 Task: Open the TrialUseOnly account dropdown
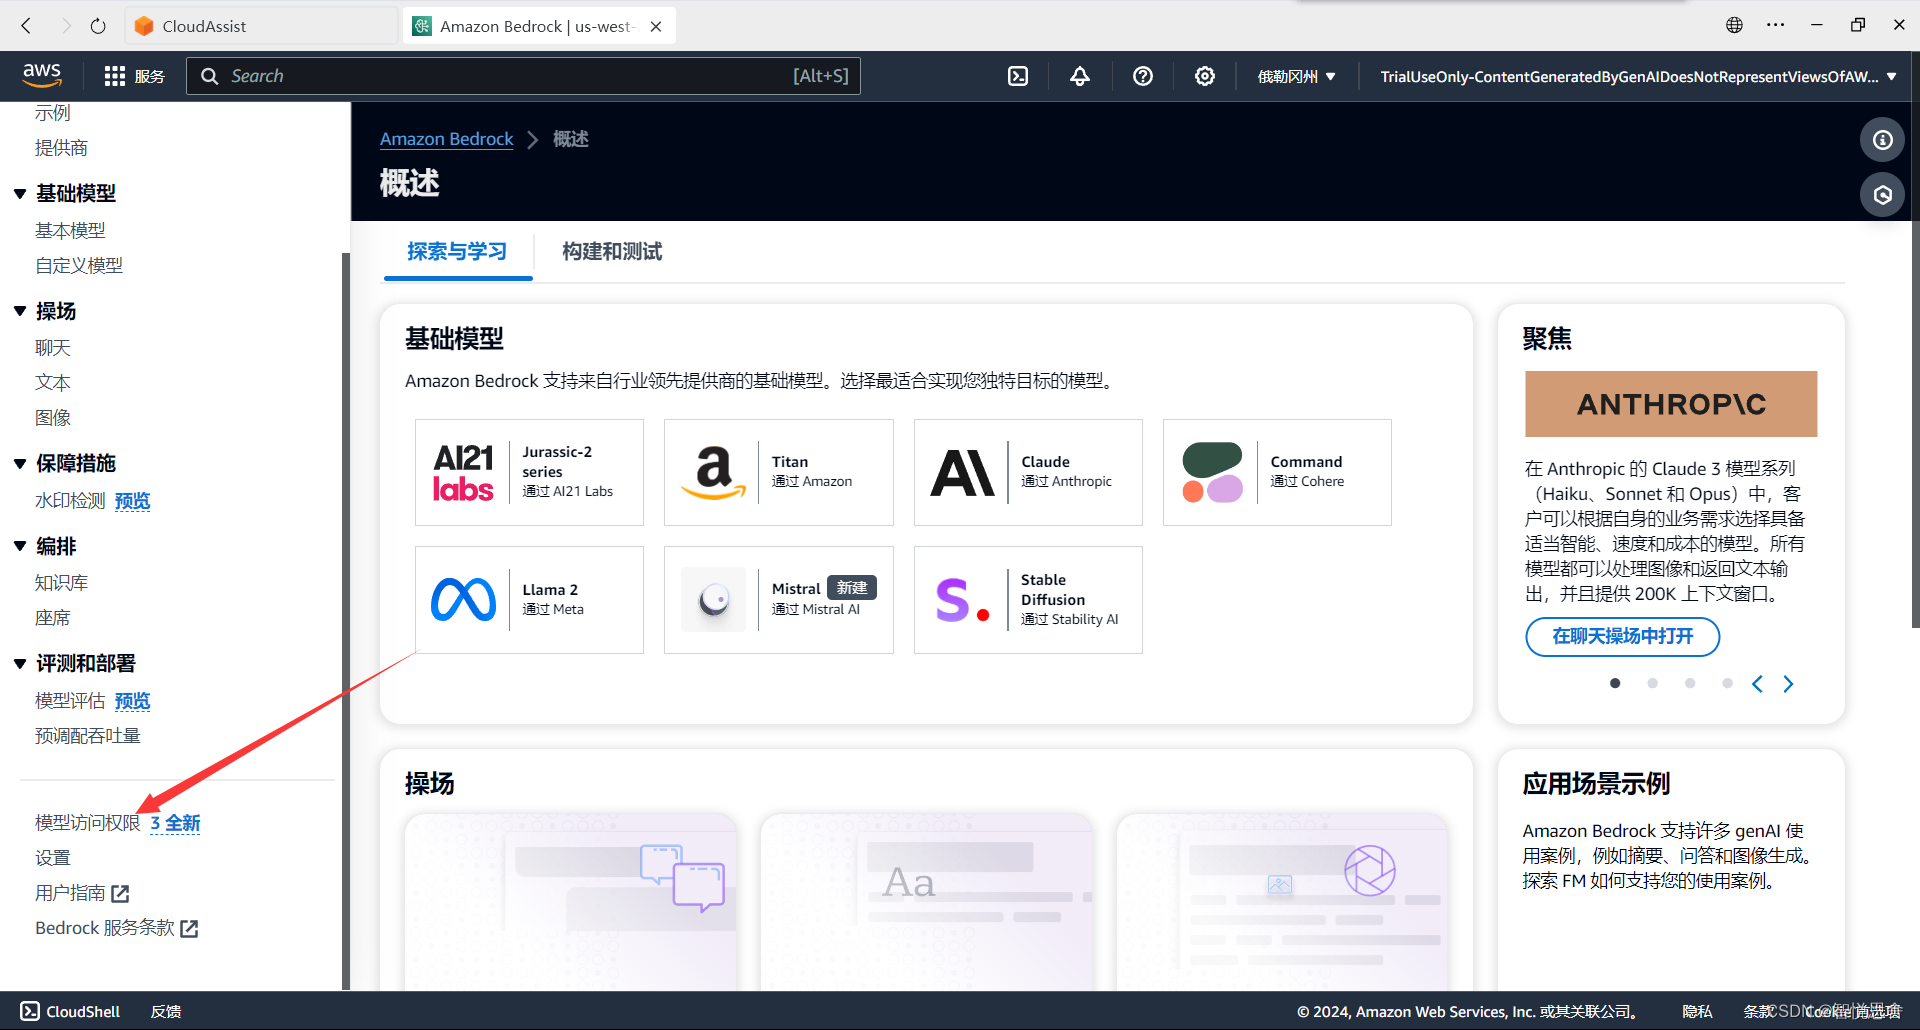click(1638, 76)
